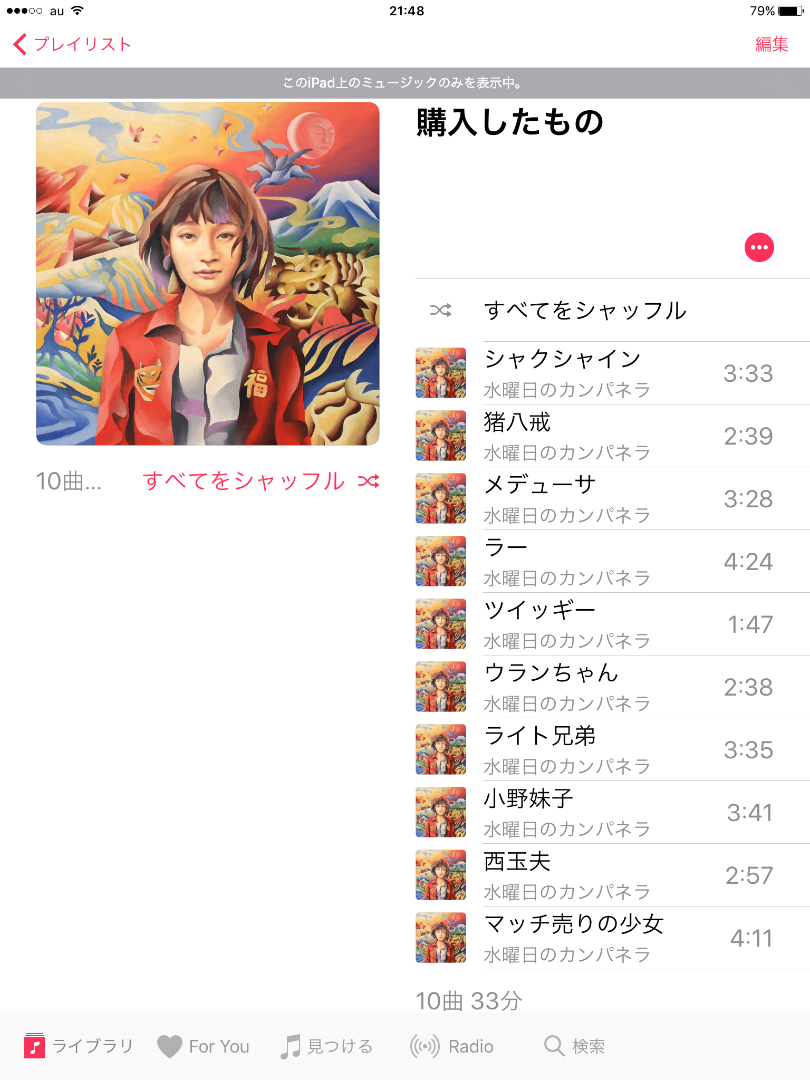The width and height of the screenshot is (810, 1080).
Task: Play the song マッチ売りの少女
Action: [612, 938]
